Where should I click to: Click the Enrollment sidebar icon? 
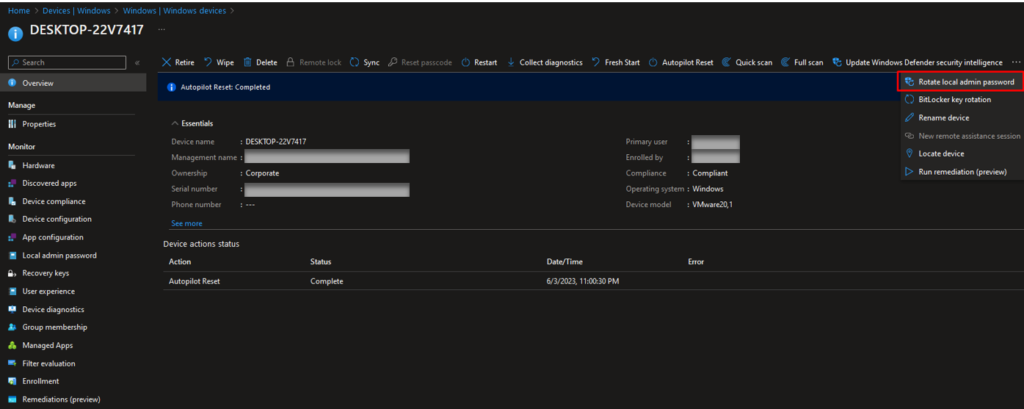[12, 382]
